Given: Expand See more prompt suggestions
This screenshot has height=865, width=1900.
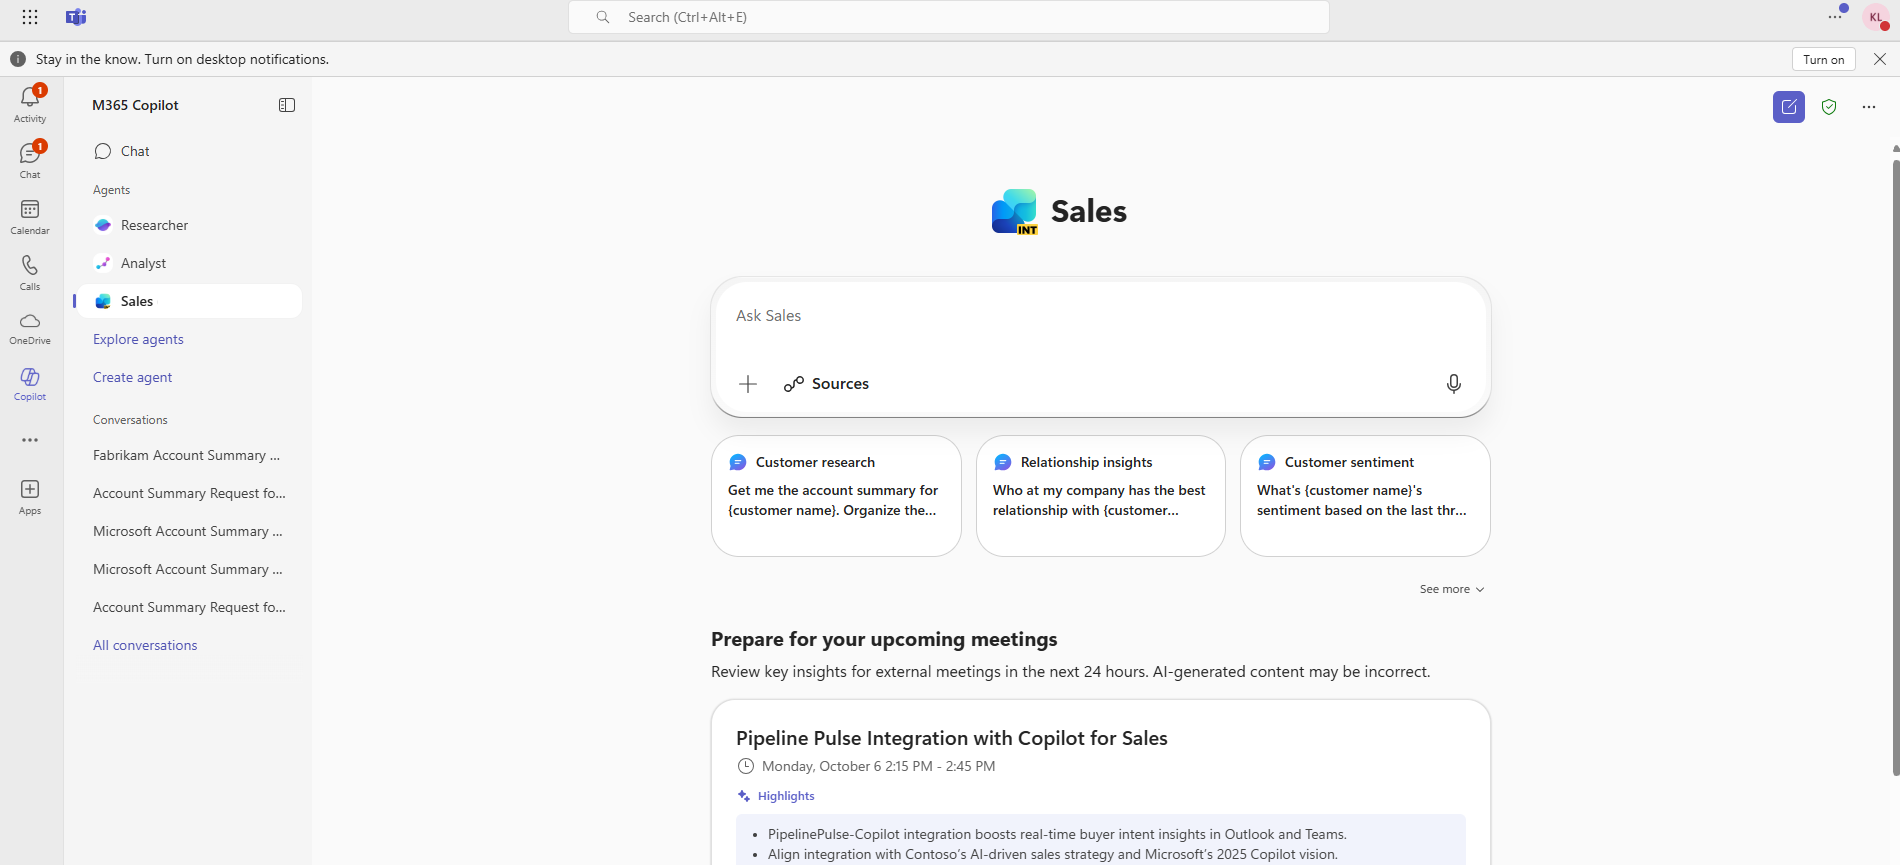Looking at the screenshot, I should pos(1452,589).
